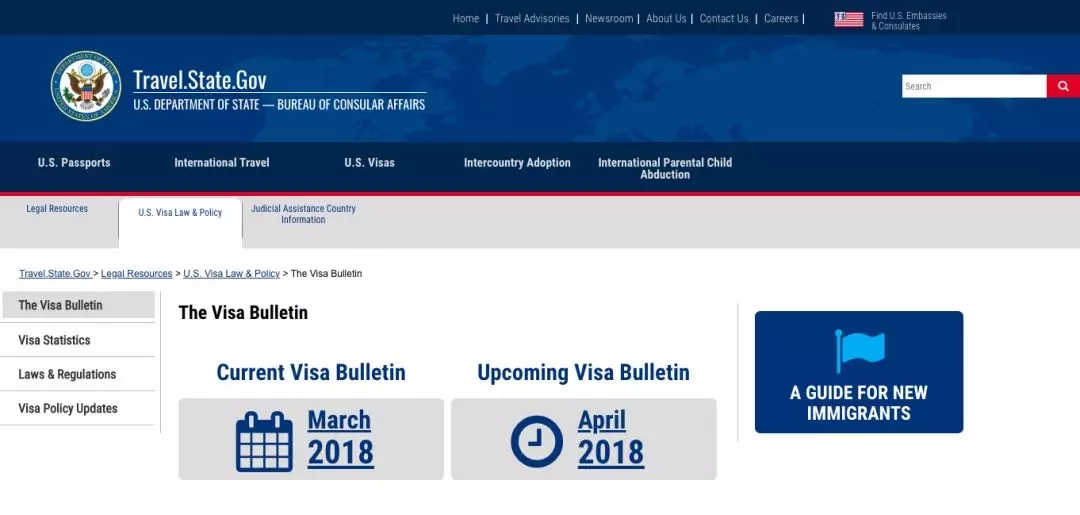The width and height of the screenshot is (1080, 515).
Task: Click the Upcoming Visa Bulletin heading
Action: click(583, 372)
